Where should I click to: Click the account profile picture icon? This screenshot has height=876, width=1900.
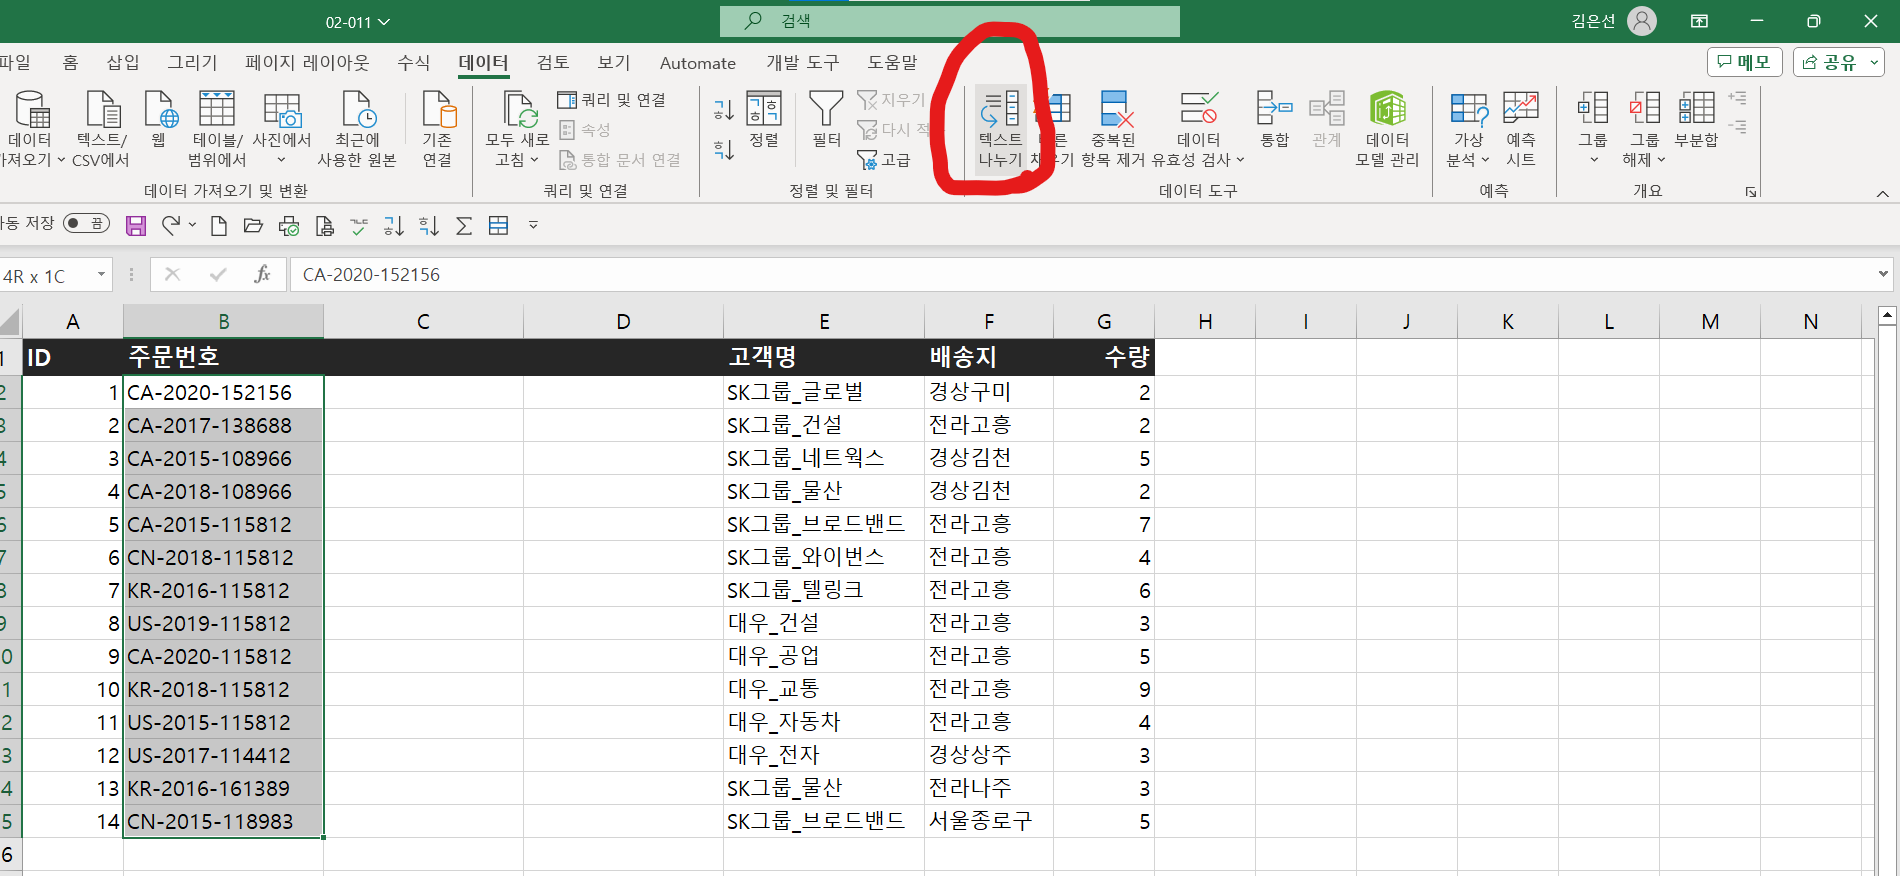[1642, 21]
